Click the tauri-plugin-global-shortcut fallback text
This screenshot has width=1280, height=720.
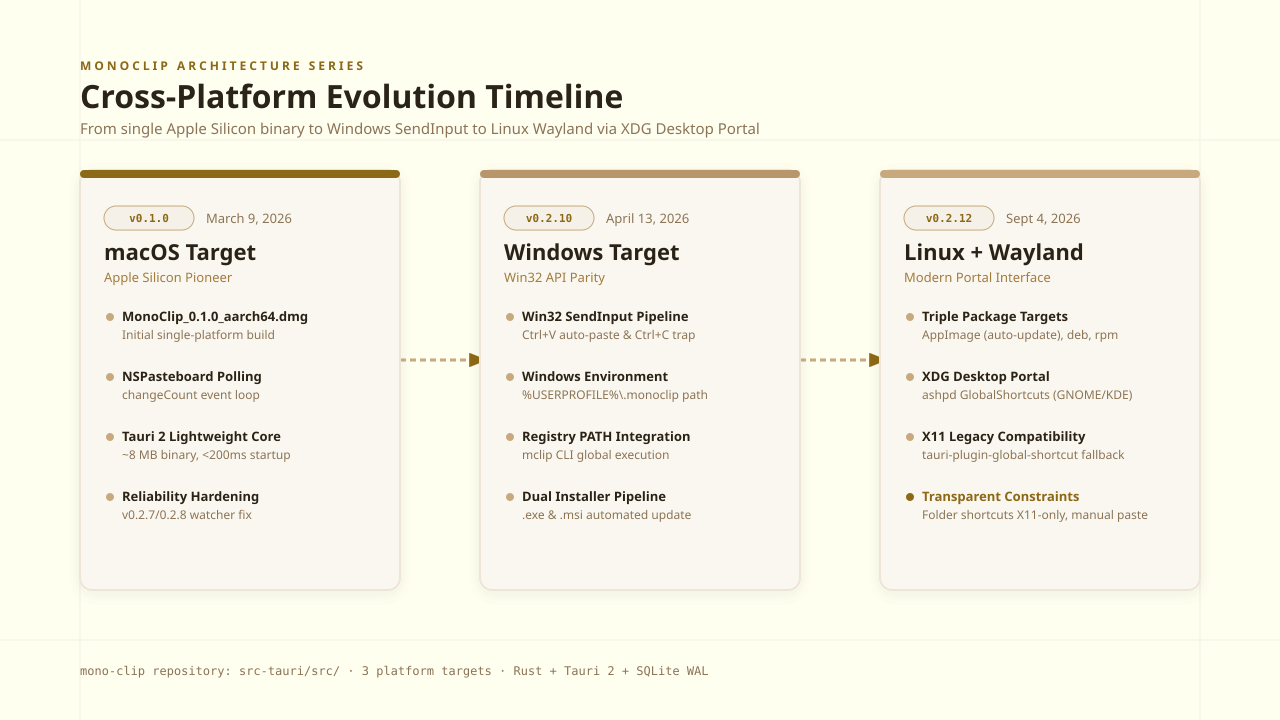(1023, 455)
